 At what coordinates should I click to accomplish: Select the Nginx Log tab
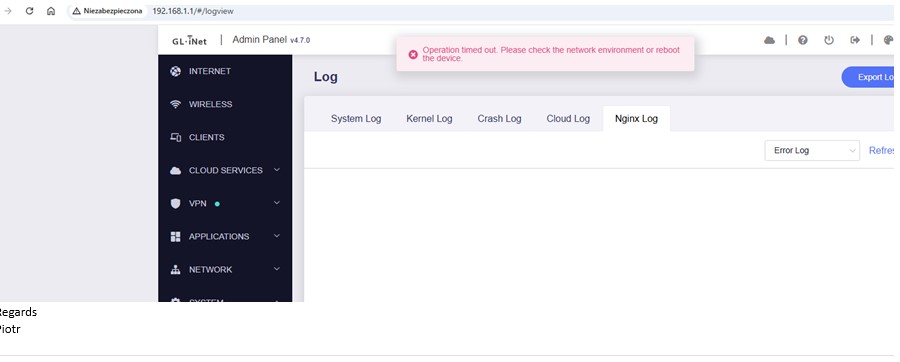637,119
